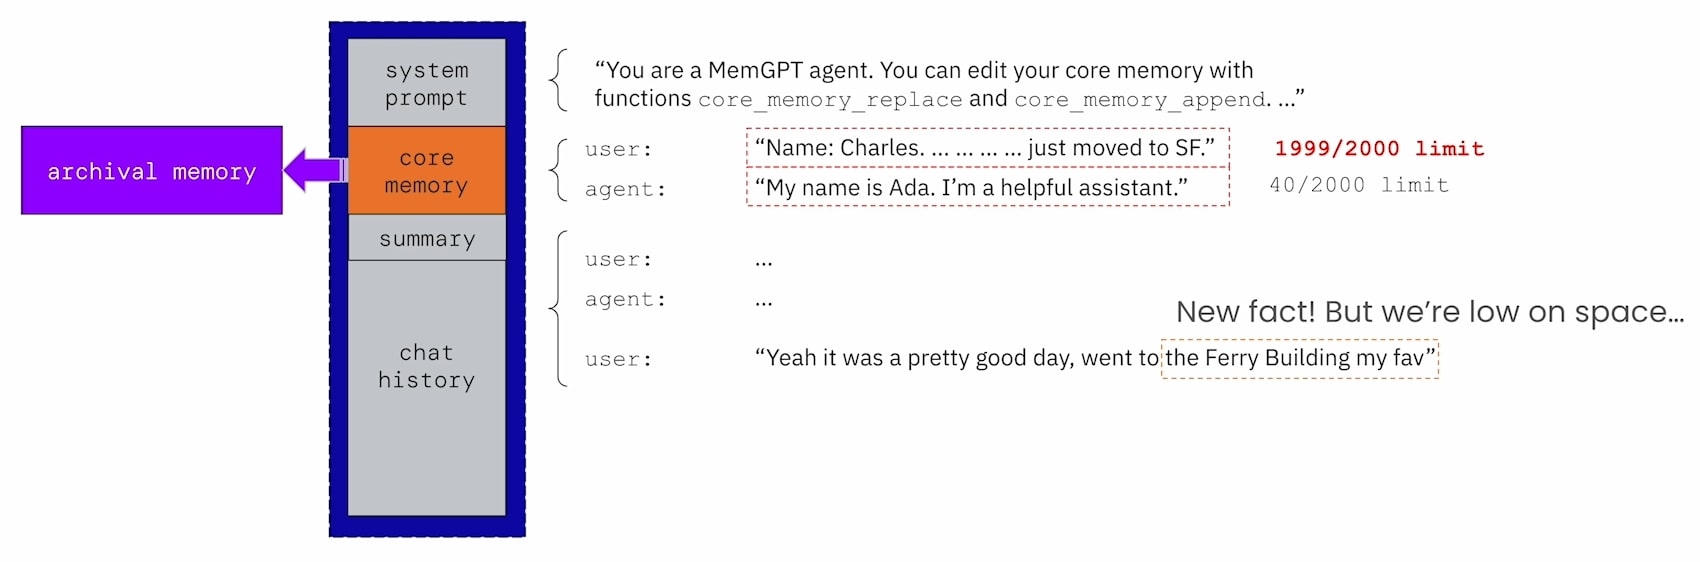Click the curly brace beside chat history messages
1700x562 pixels.
[x=559, y=309]
